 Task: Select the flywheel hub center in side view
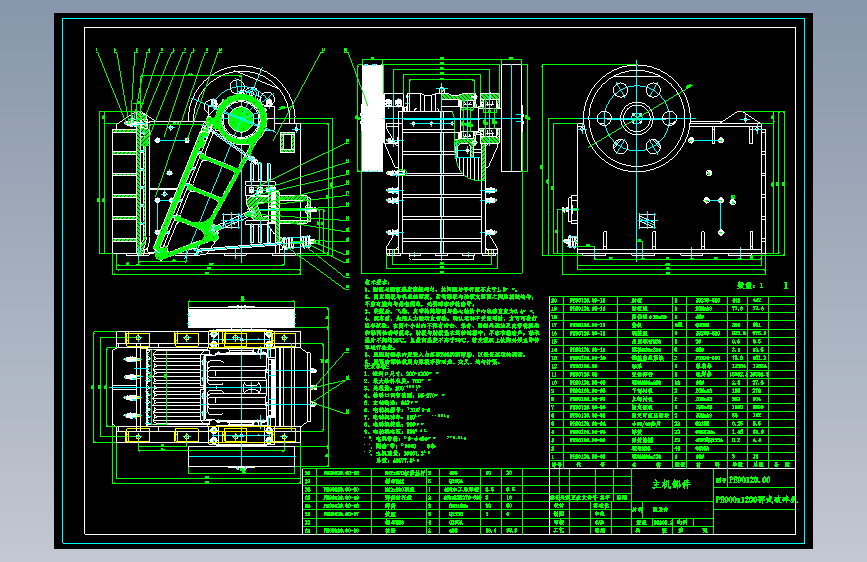[636, 118]
